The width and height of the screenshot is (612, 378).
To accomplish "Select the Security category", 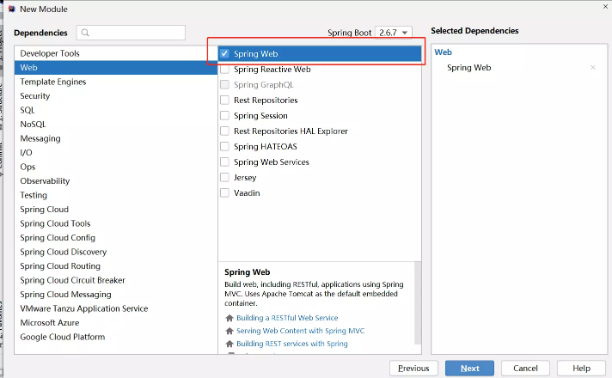I will click(116, 96).
